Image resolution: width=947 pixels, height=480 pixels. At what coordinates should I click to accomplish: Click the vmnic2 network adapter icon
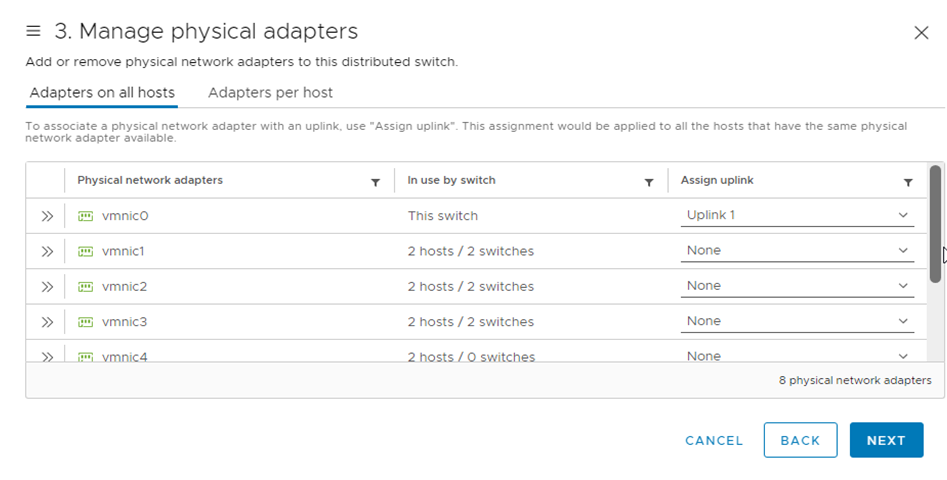(x=86, y=287)
